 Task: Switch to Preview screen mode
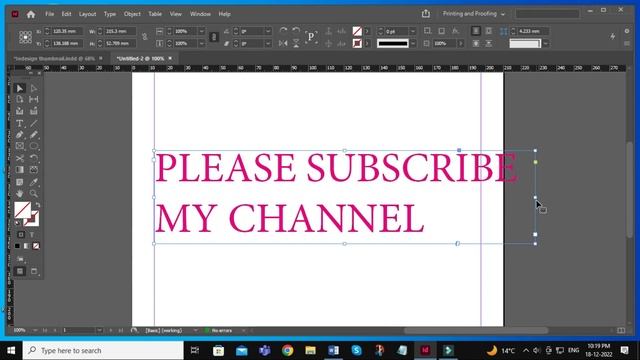[34, 271]
